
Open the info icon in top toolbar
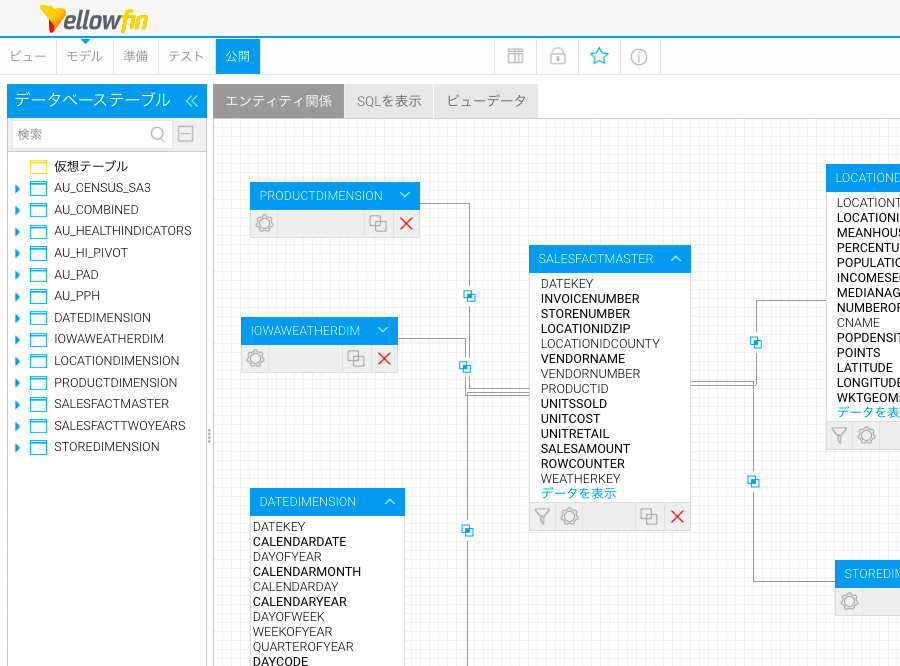[639, 56]
